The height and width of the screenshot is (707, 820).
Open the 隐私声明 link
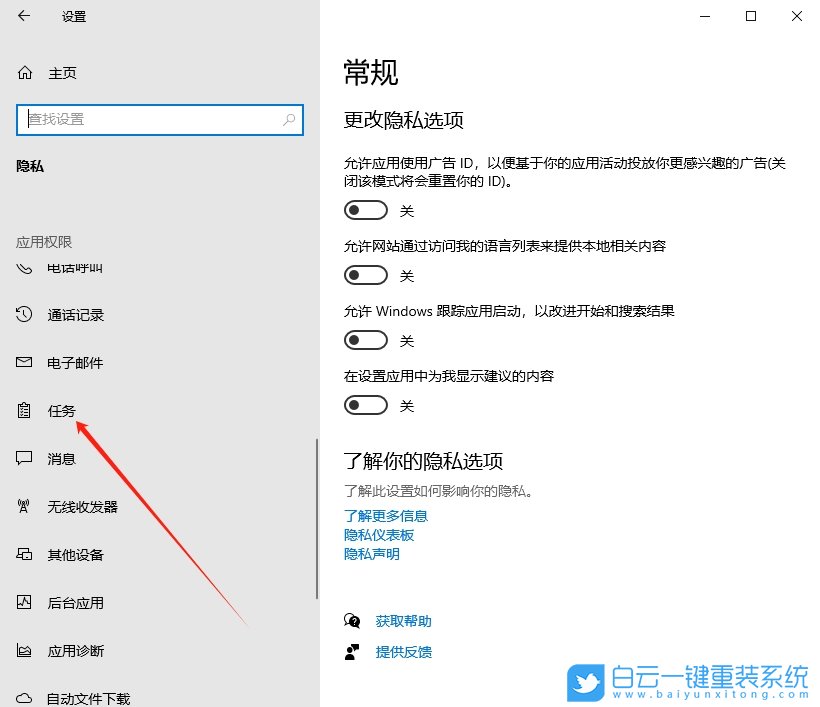point(371,553)
